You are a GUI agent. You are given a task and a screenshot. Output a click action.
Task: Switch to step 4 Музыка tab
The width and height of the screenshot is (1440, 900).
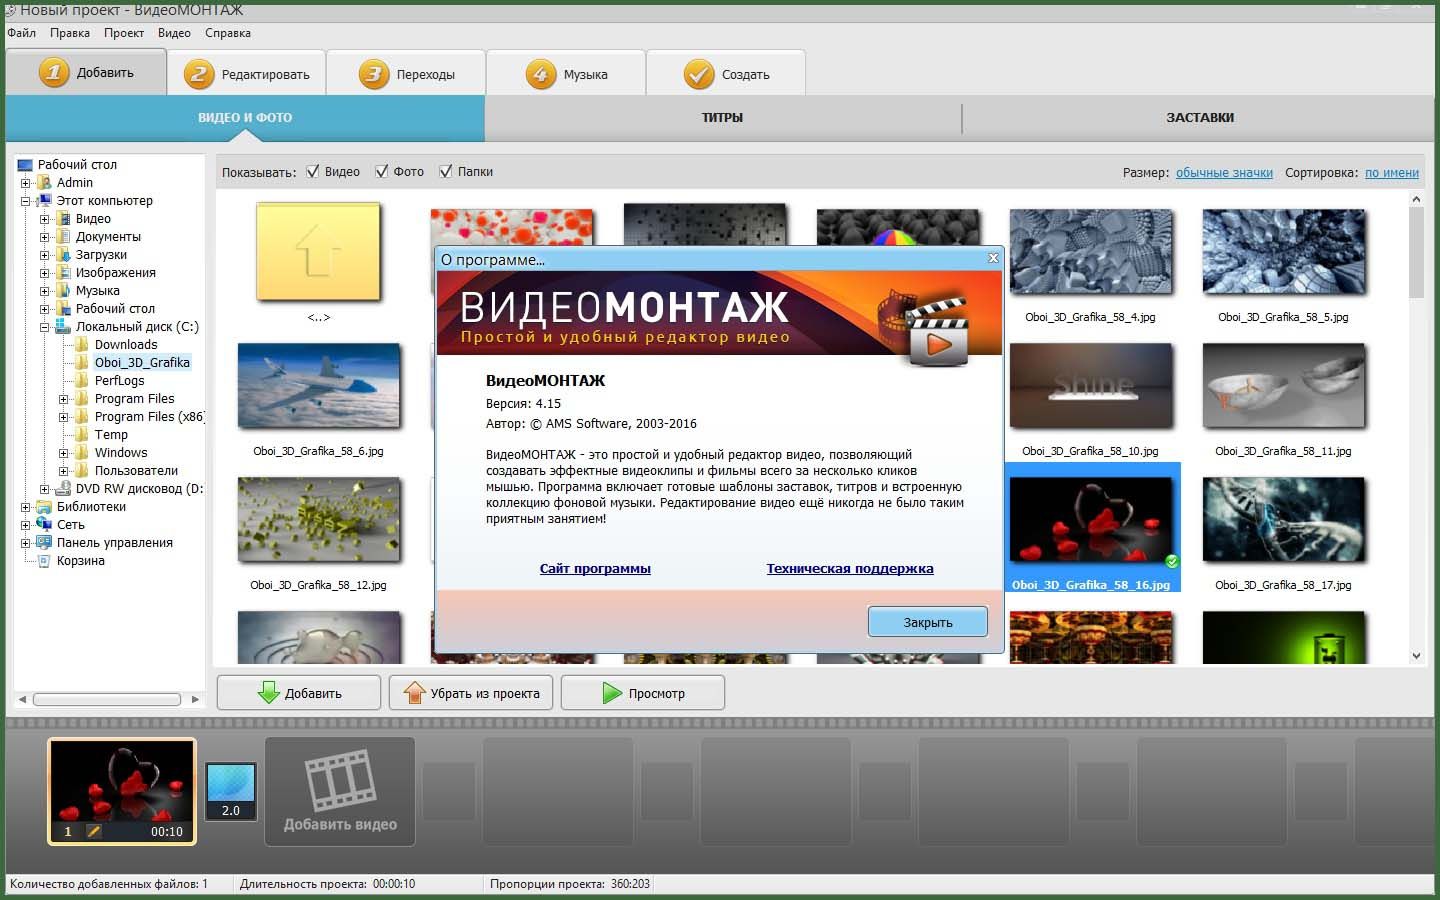pyautogui.click(x=566, y=73)
